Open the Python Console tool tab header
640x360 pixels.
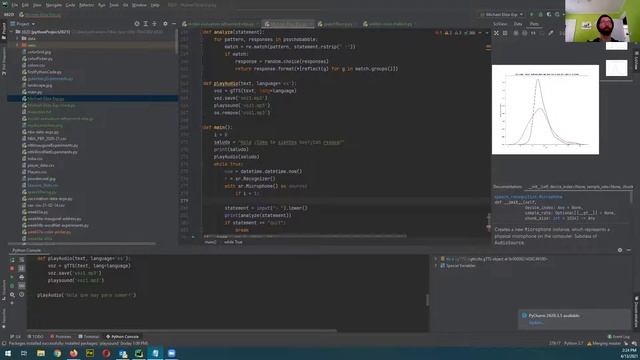(x=27, y=250)
